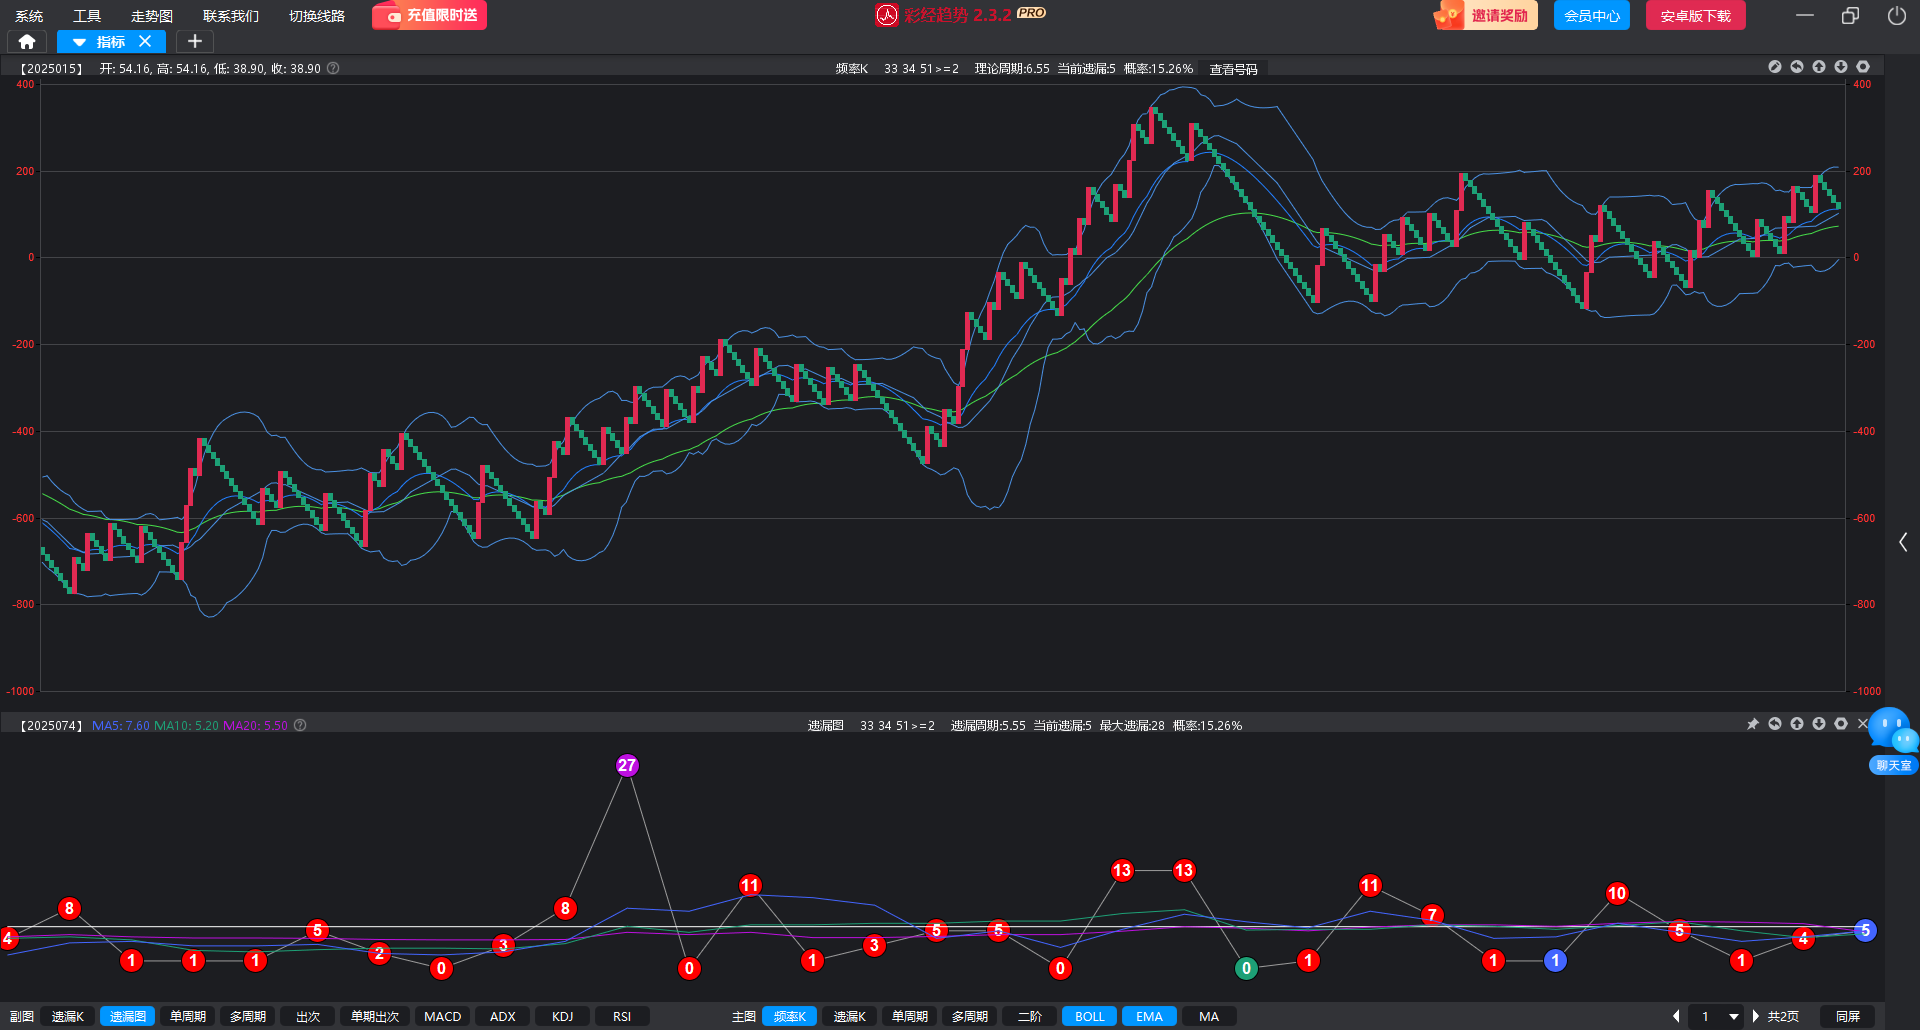This screenshot has width=1920, height=1030.
Task: Click the 会员中心 button
Action: coord(1591,16)
